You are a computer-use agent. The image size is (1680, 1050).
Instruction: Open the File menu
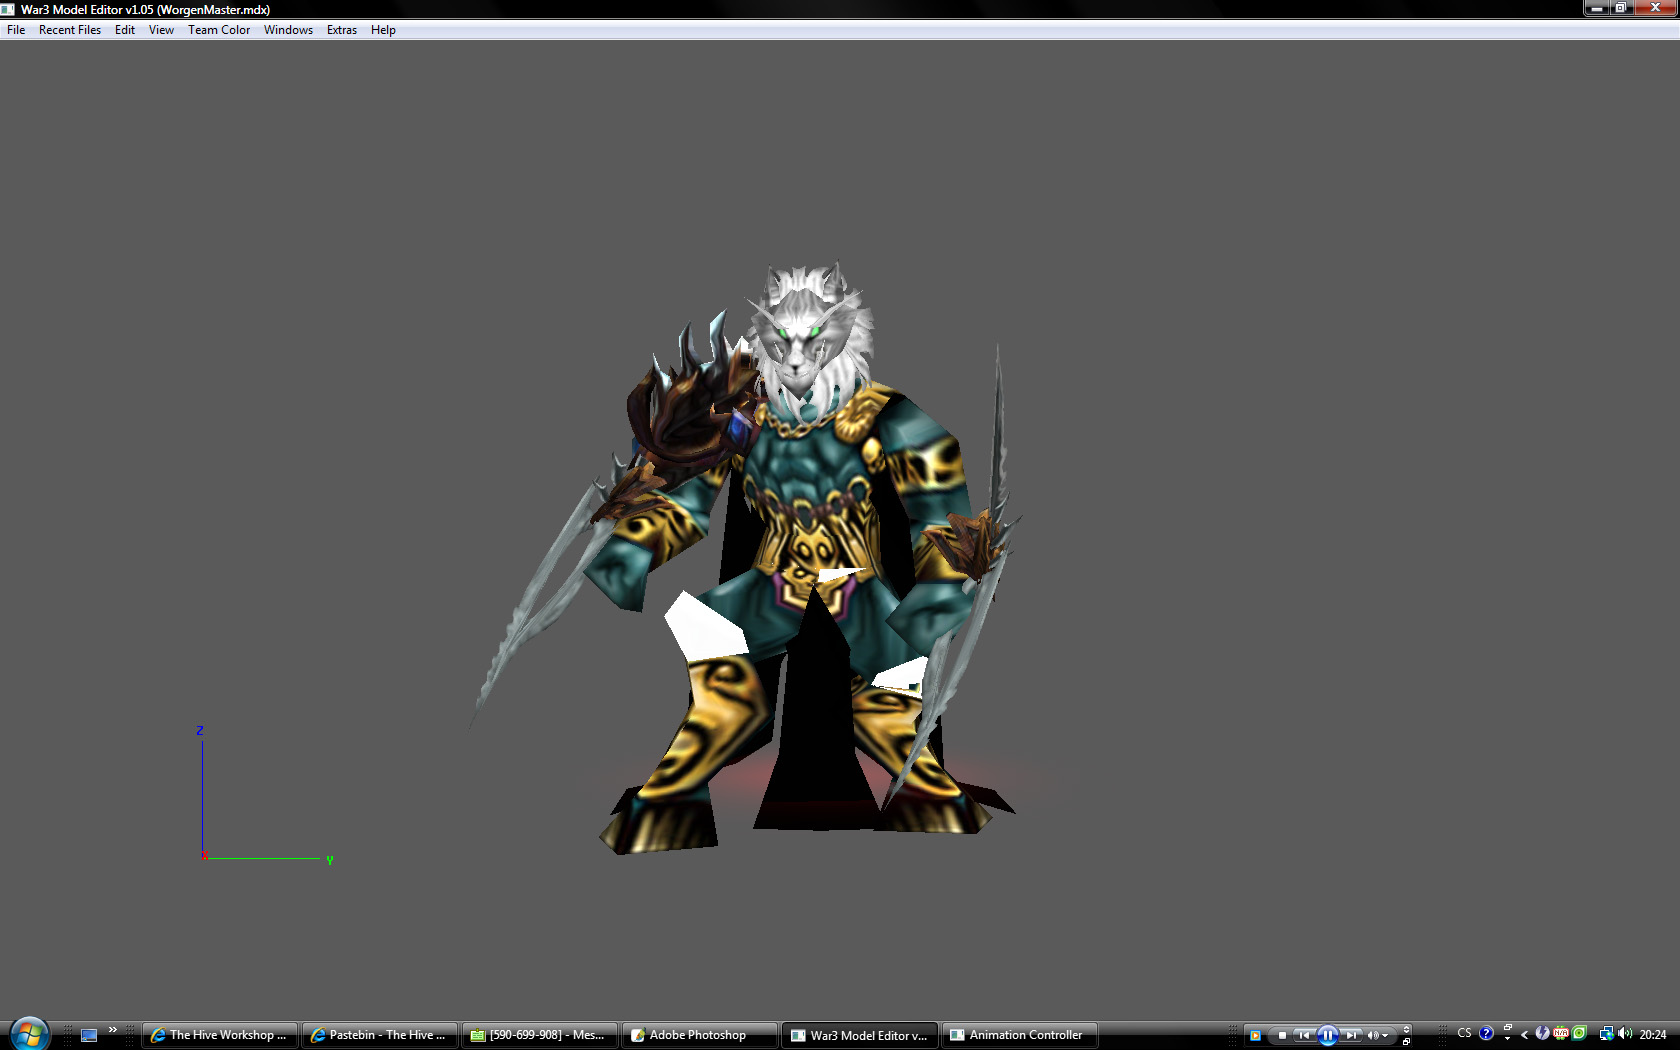(x=16, y=30)
